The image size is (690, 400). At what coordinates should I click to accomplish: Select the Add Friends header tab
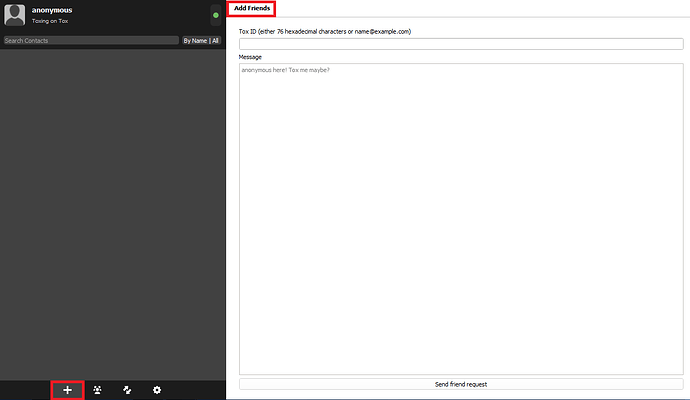point(252,8)
